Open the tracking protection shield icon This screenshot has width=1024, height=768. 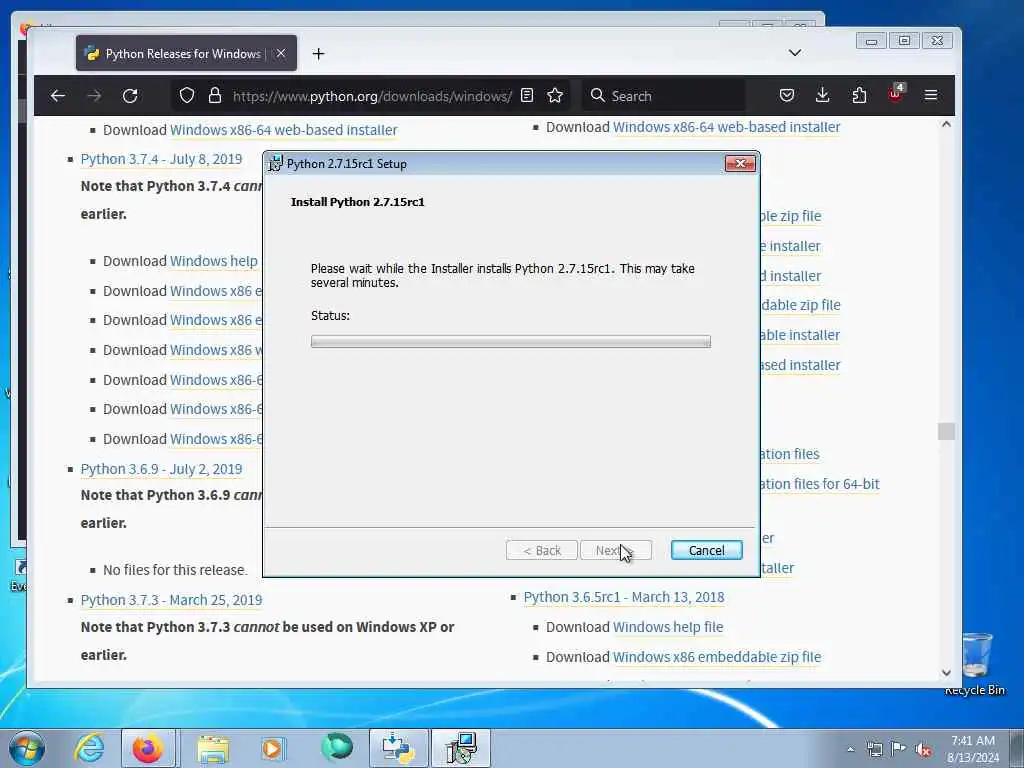(x=187, y=96)
